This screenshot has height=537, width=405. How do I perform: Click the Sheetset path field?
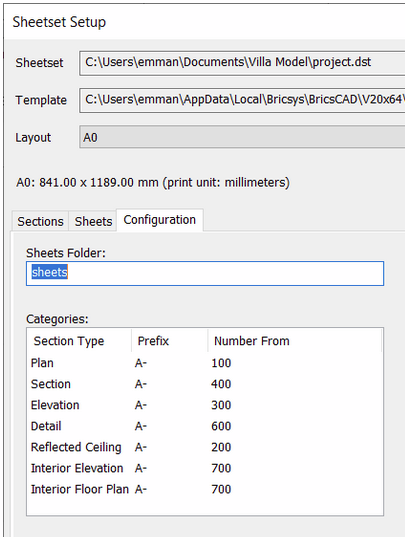pyautogui.click(x=242, y=63)
